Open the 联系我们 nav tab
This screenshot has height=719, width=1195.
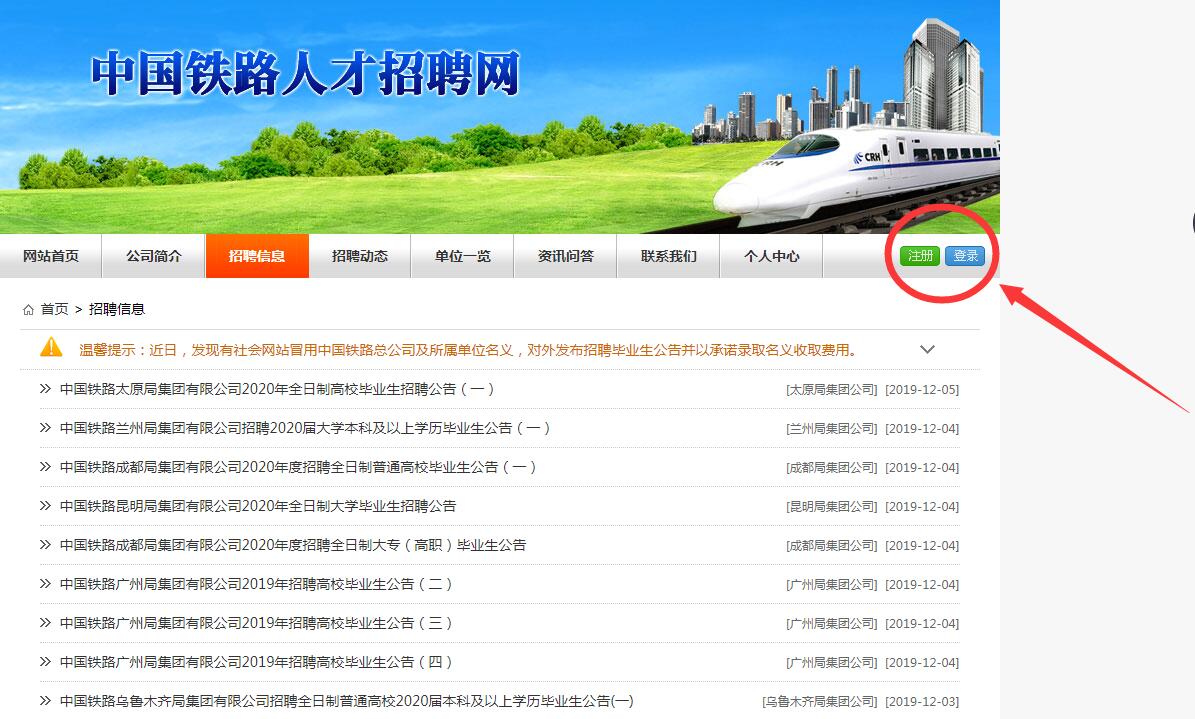point(668,256)
